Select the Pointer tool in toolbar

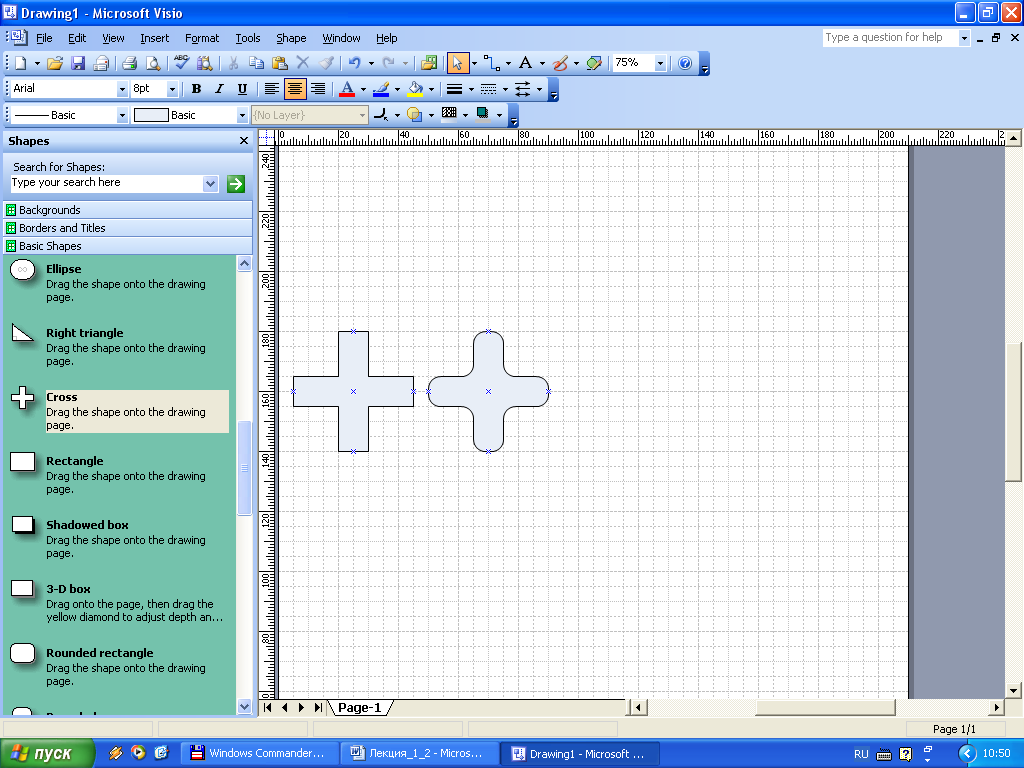click(x=457, y=63)
